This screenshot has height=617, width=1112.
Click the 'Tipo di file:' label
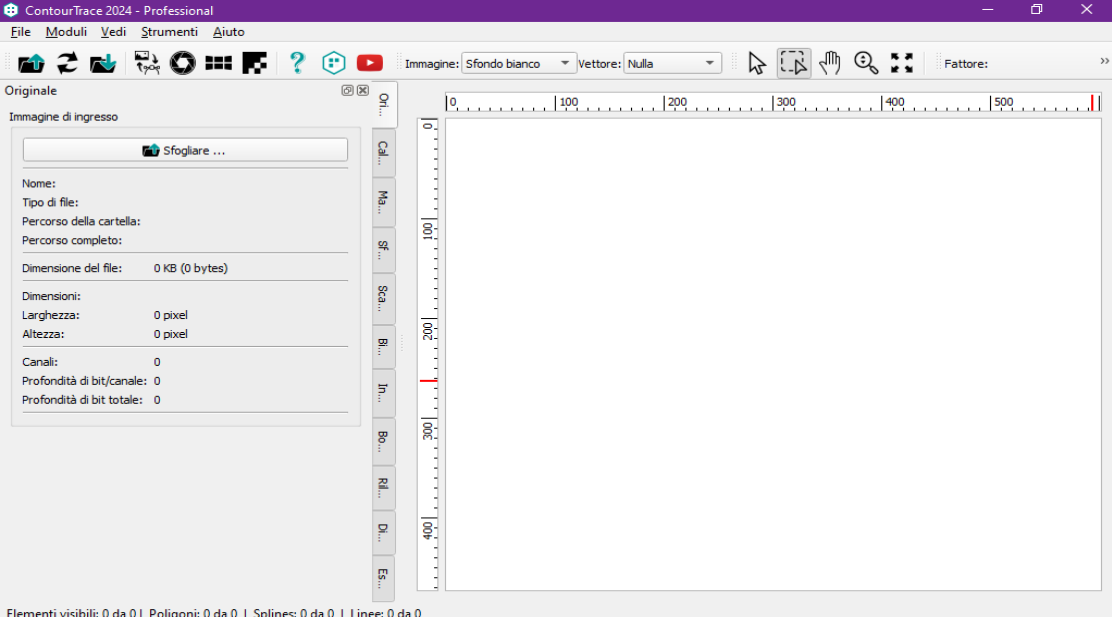pos(50,202)
